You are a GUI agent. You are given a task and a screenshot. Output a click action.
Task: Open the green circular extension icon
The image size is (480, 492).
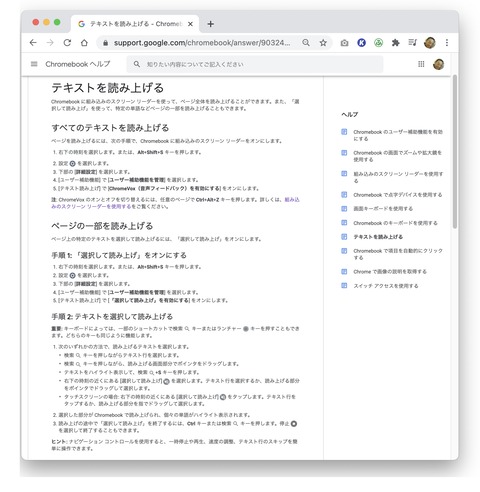click(378, 43)
